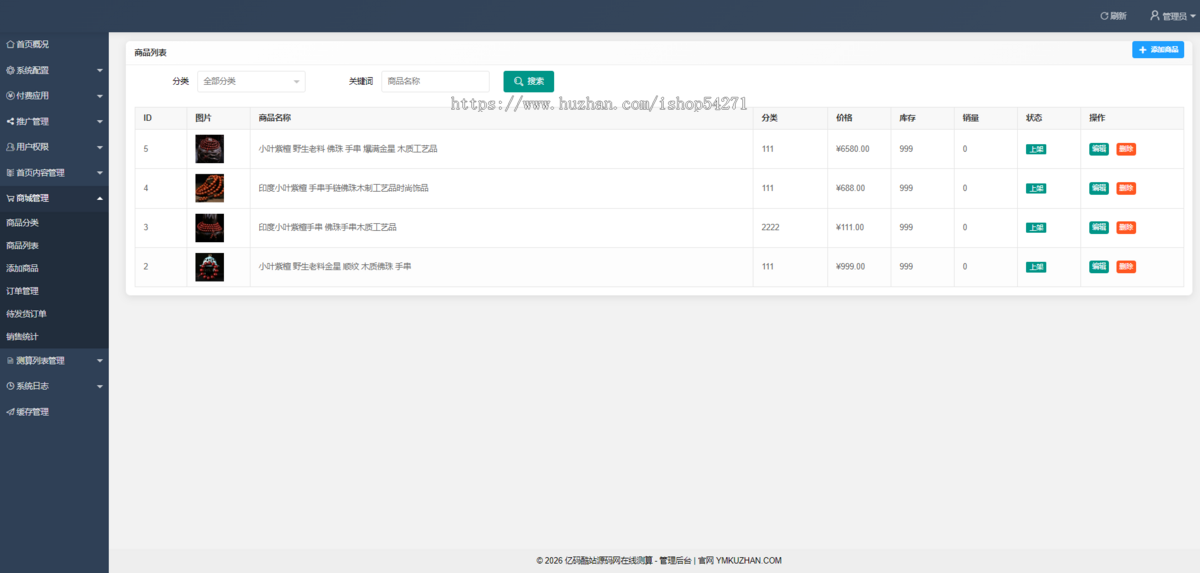Collapse the 商城管理 sidebar menu arrow

click(x=100, y=198)
